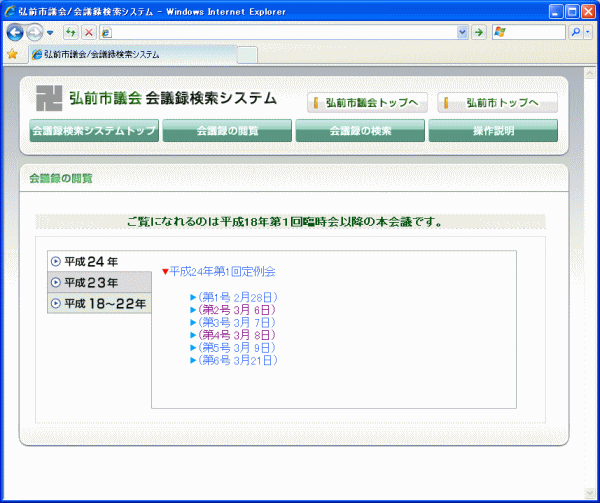Viewport: 600px width, 503px height.
Task: Click the 会議録の閲覧 section heading
Action: pyautogui.click(x=61, y=178)
